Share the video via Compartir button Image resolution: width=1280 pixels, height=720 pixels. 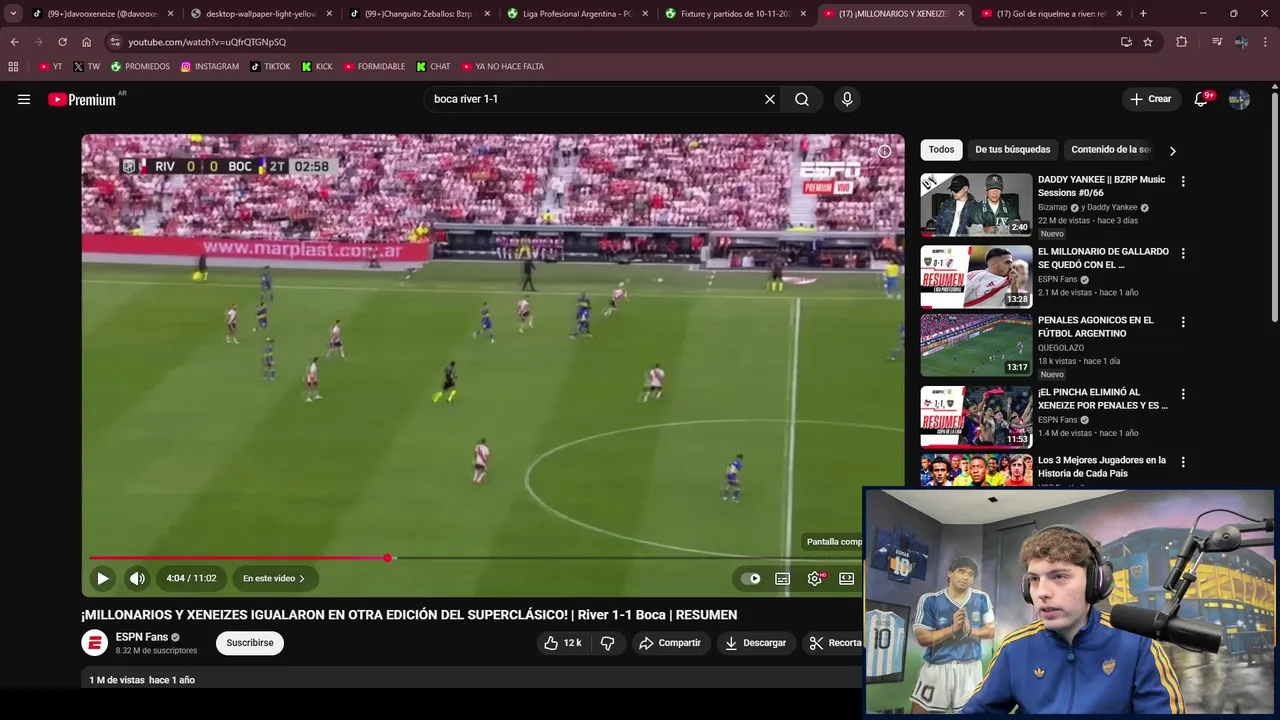click(x=670, y=643)
